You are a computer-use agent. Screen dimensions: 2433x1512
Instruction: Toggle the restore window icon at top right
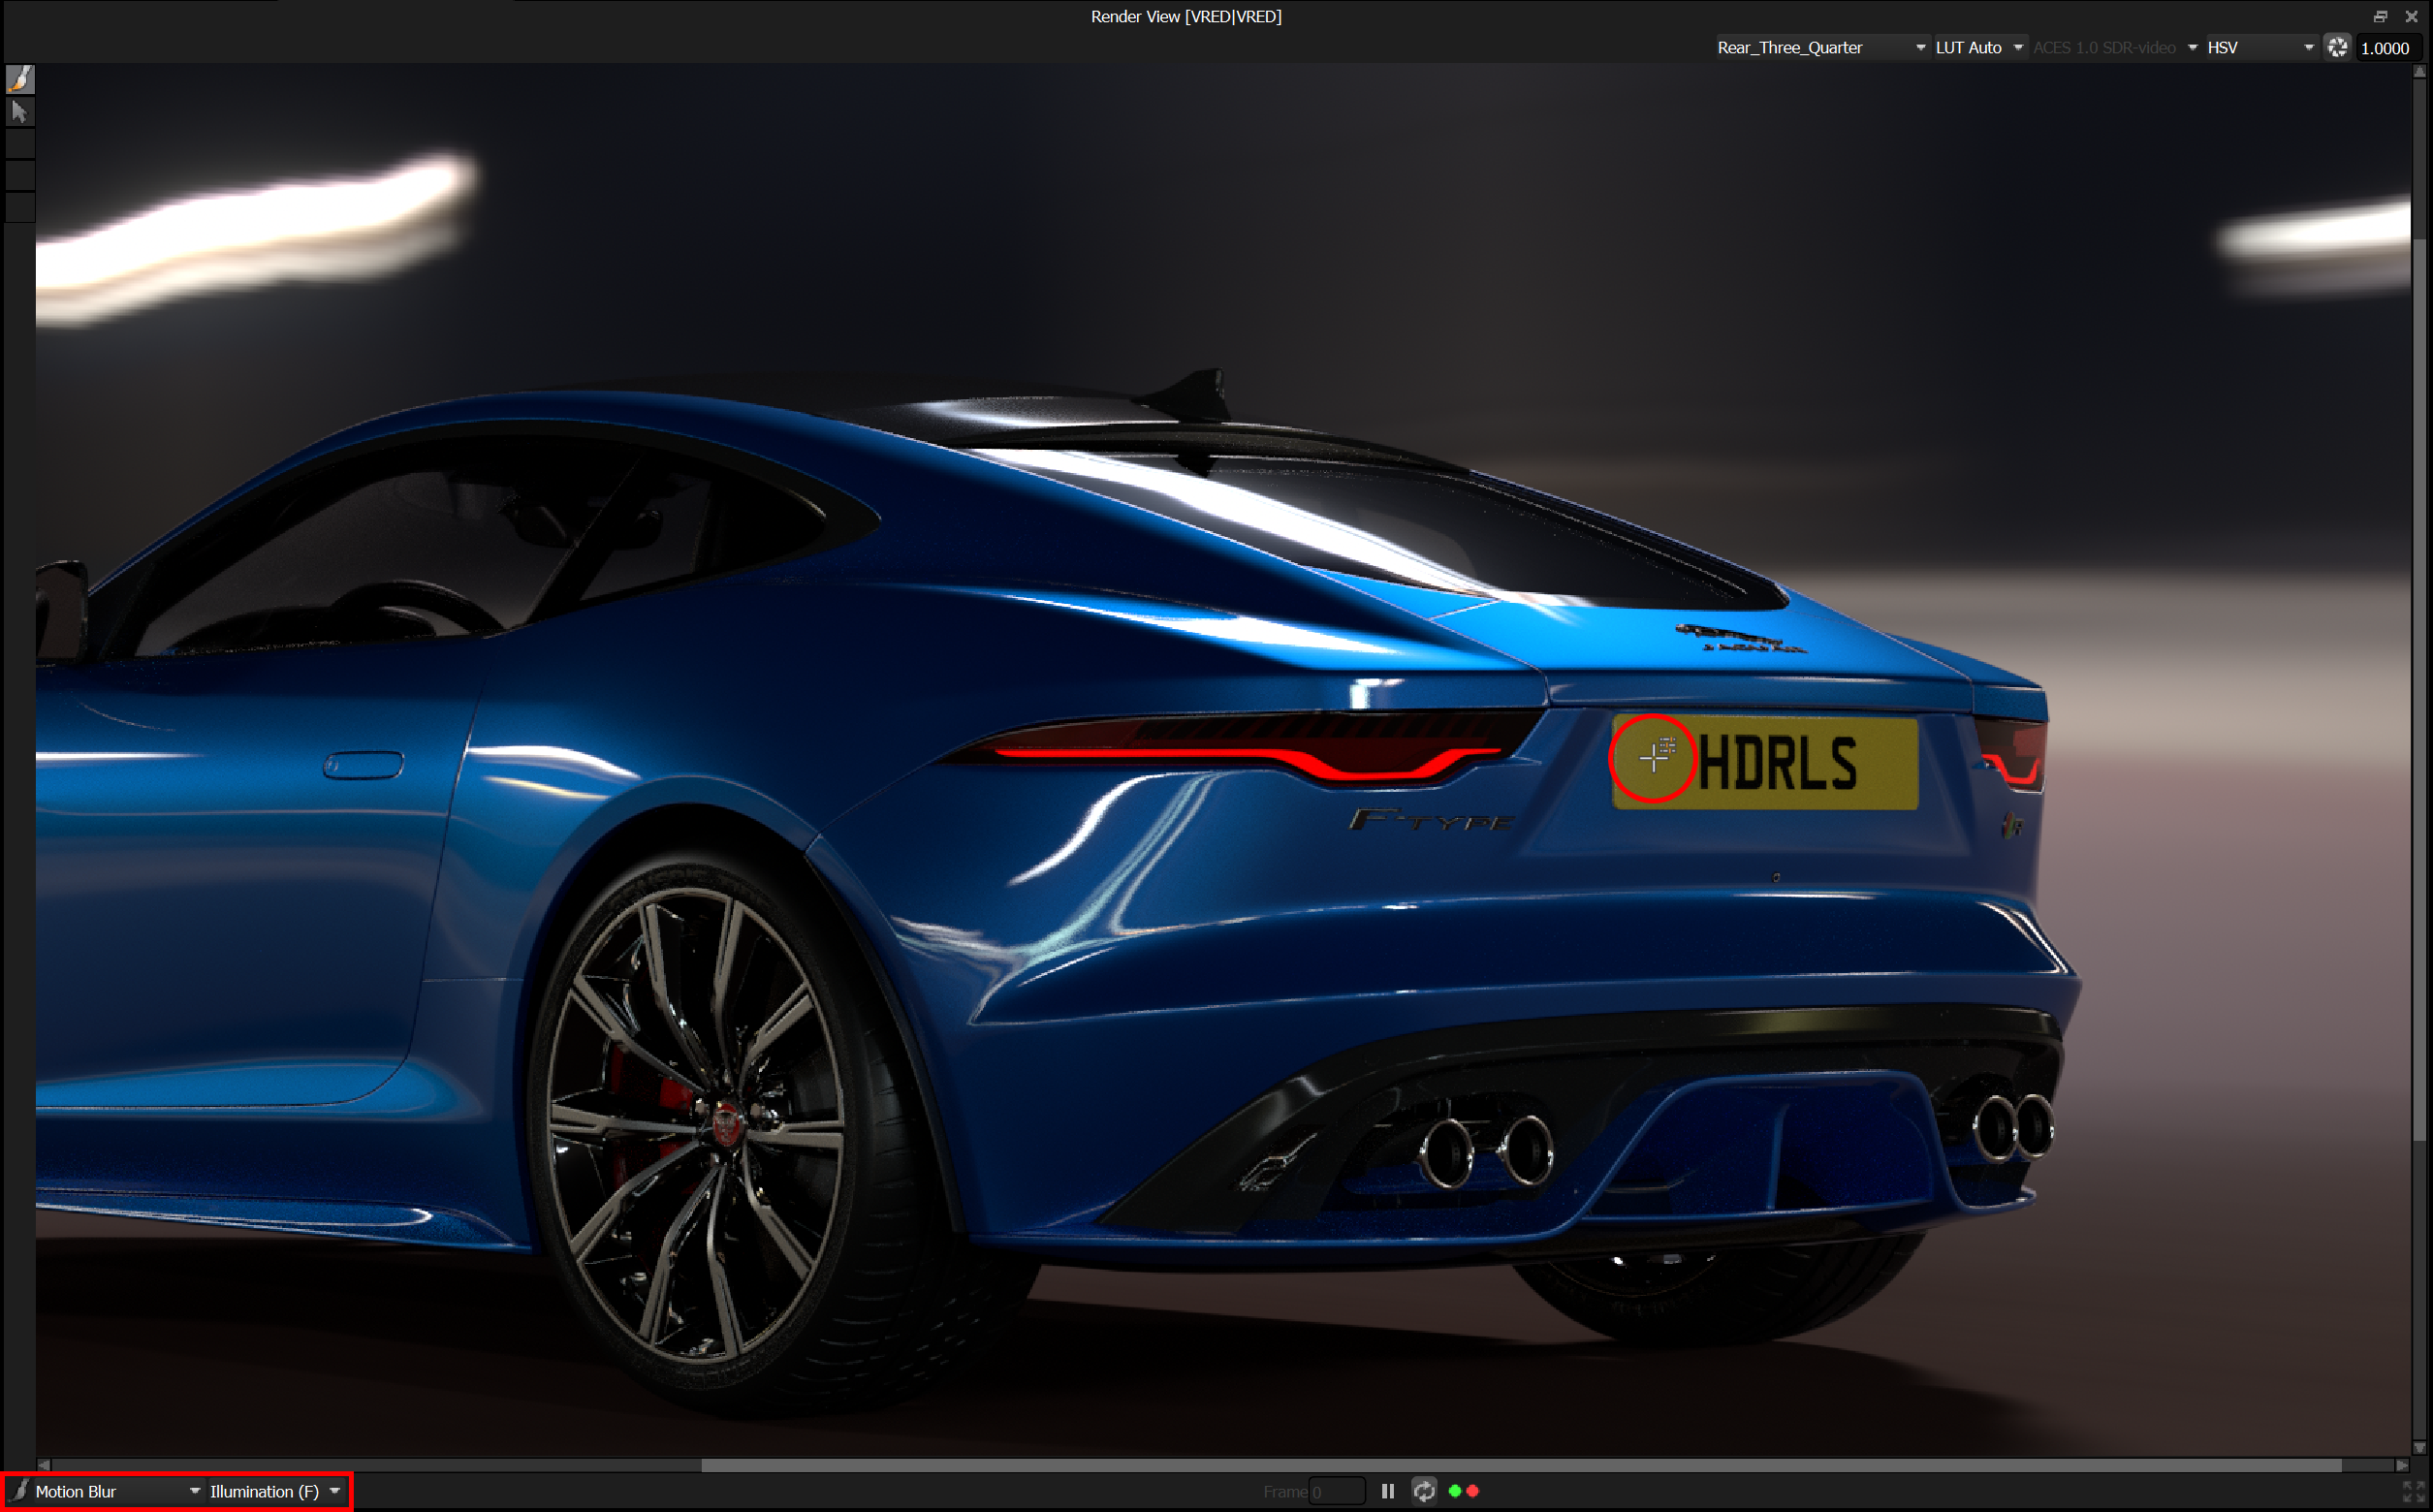[x=2380, y=16]
